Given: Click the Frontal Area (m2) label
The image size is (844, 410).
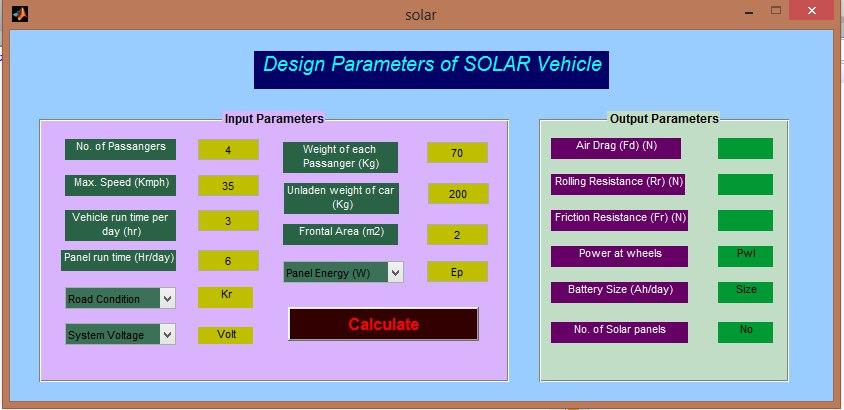Looking at the screenshot, I should pyautogui.click(x=340, y=234).
